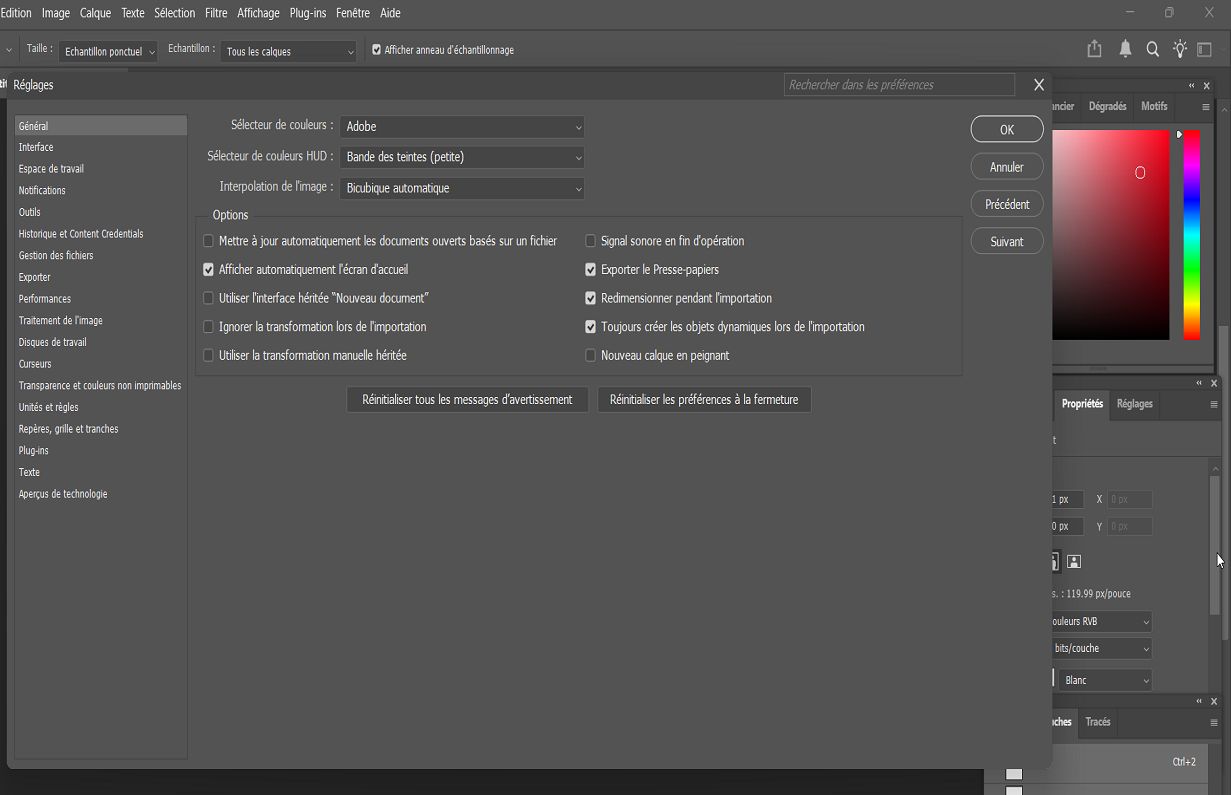Open Interpolation de l'image dropdown

point(462,188)
